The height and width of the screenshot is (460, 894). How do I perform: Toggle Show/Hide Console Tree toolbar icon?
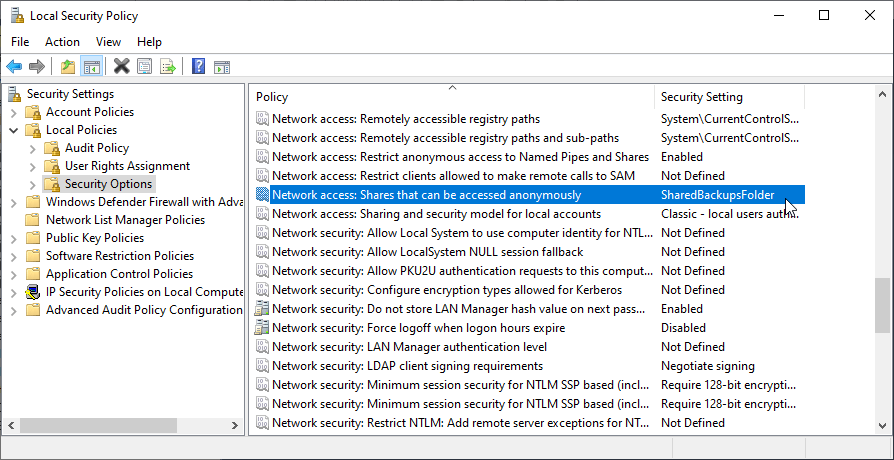(x=91, y=67)
